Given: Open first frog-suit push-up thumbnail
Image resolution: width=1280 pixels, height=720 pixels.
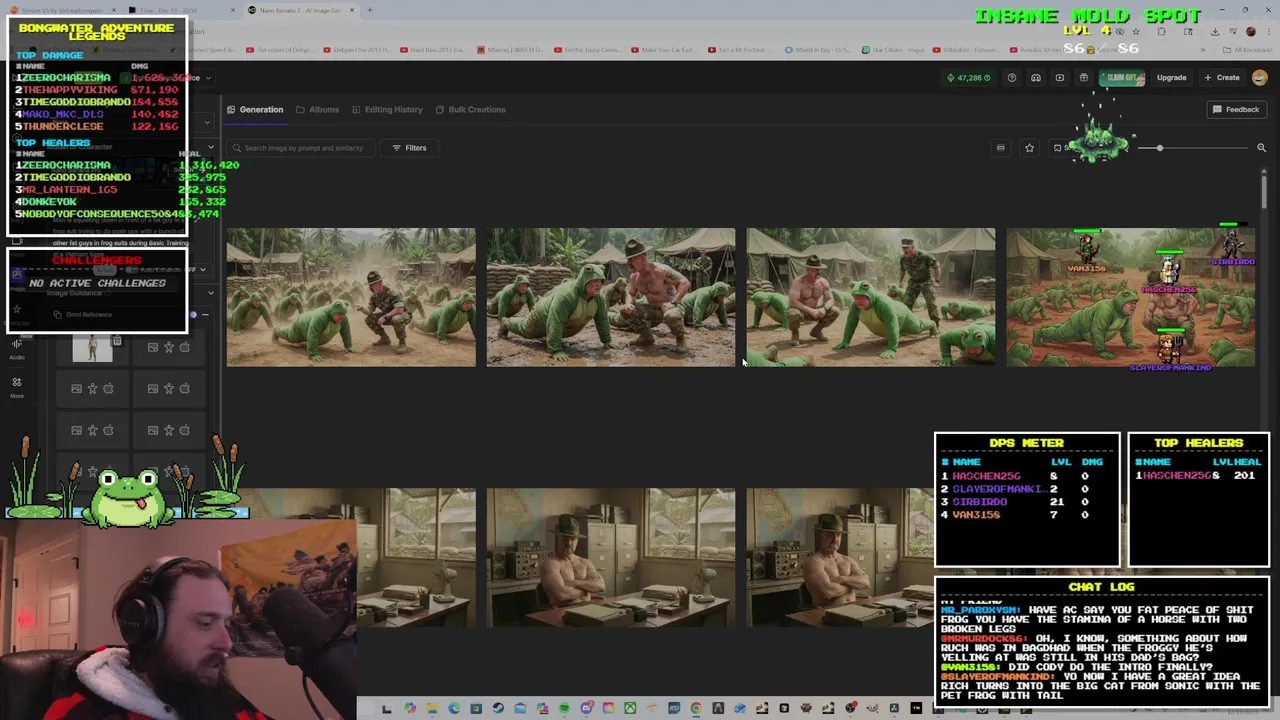Looking at the screenshot, I should click(x=350, y=297).
